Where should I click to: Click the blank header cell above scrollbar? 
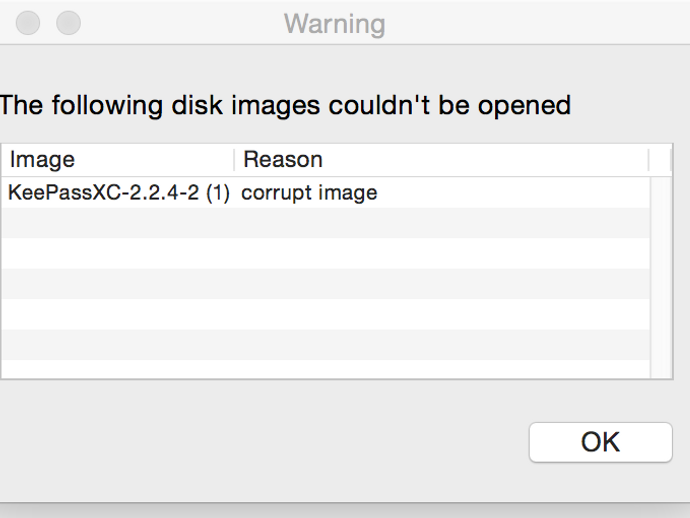click(x=661, y=160)
